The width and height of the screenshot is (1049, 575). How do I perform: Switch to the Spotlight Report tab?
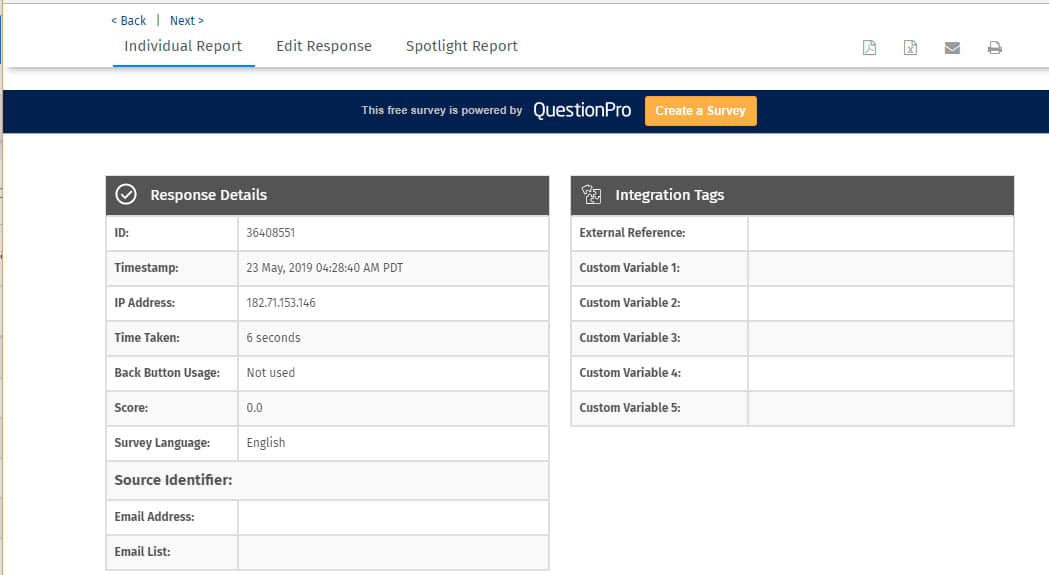point(462,46)
